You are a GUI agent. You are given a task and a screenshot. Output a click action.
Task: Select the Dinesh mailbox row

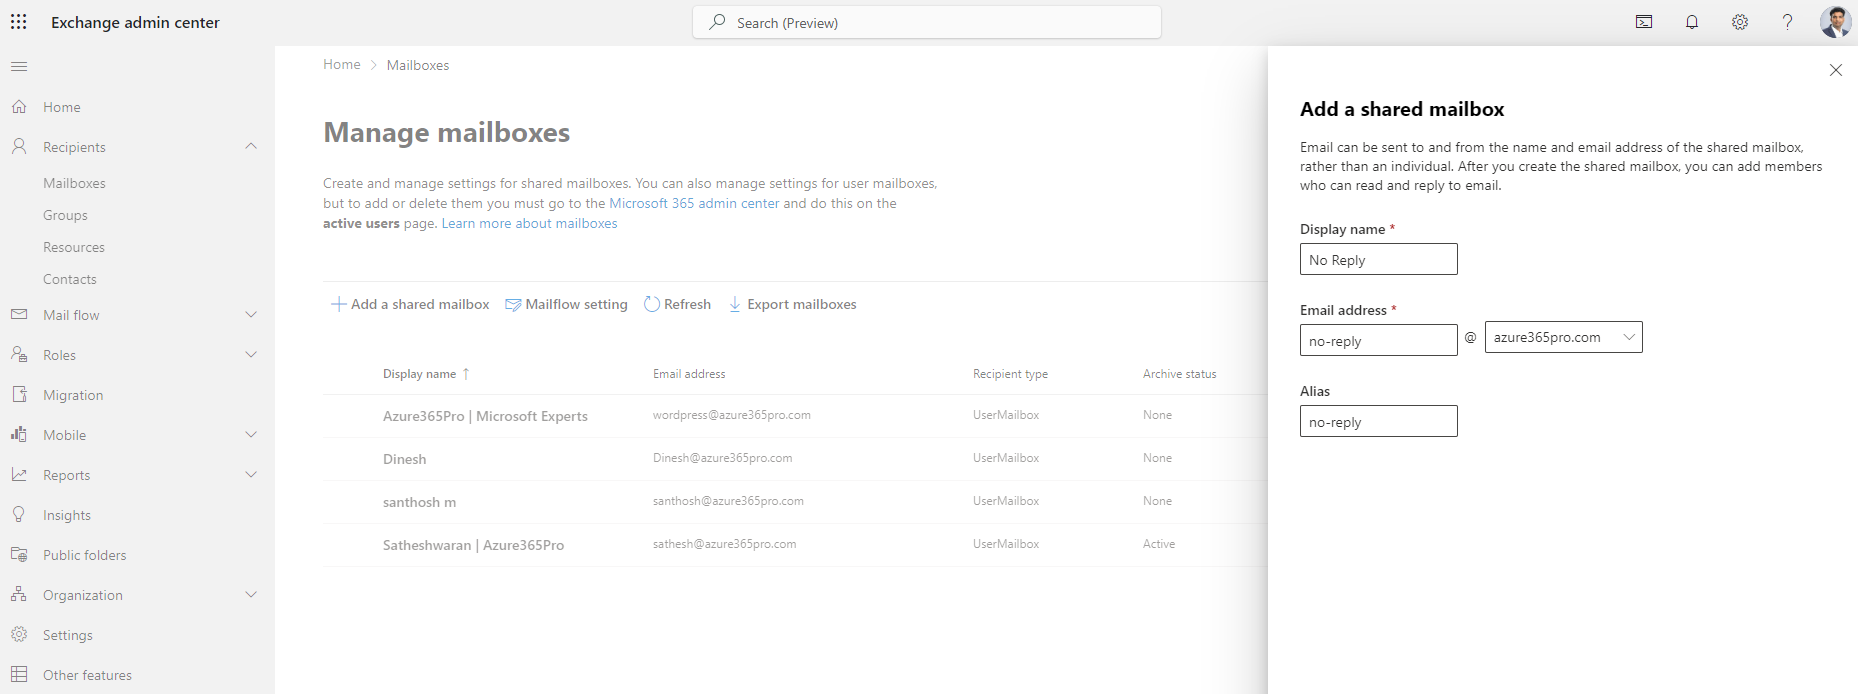pyautogui.click(x=795, y=459)
